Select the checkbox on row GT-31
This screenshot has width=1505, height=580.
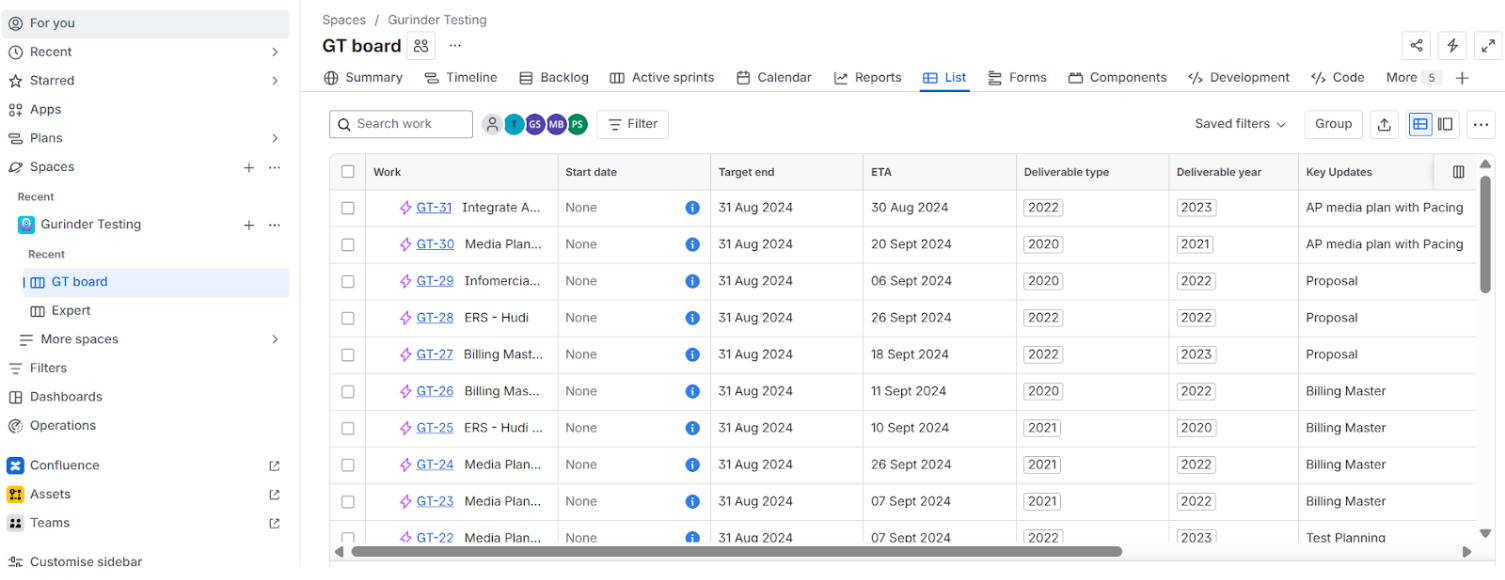point(347,207)
